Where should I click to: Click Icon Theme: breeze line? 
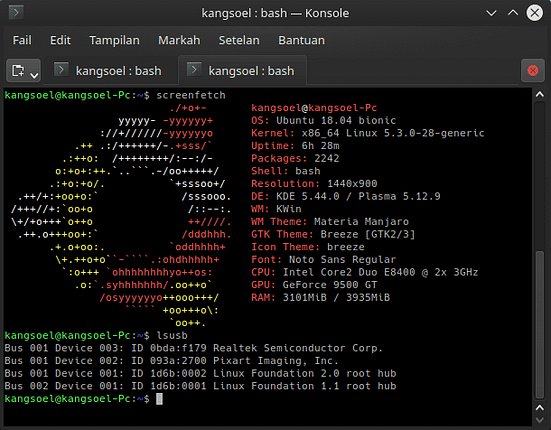click(308, 247)
